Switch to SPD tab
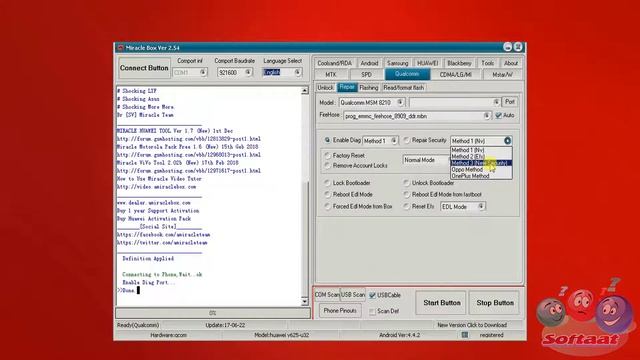This screenshot has width=640, height=360. tap(367, 75)
